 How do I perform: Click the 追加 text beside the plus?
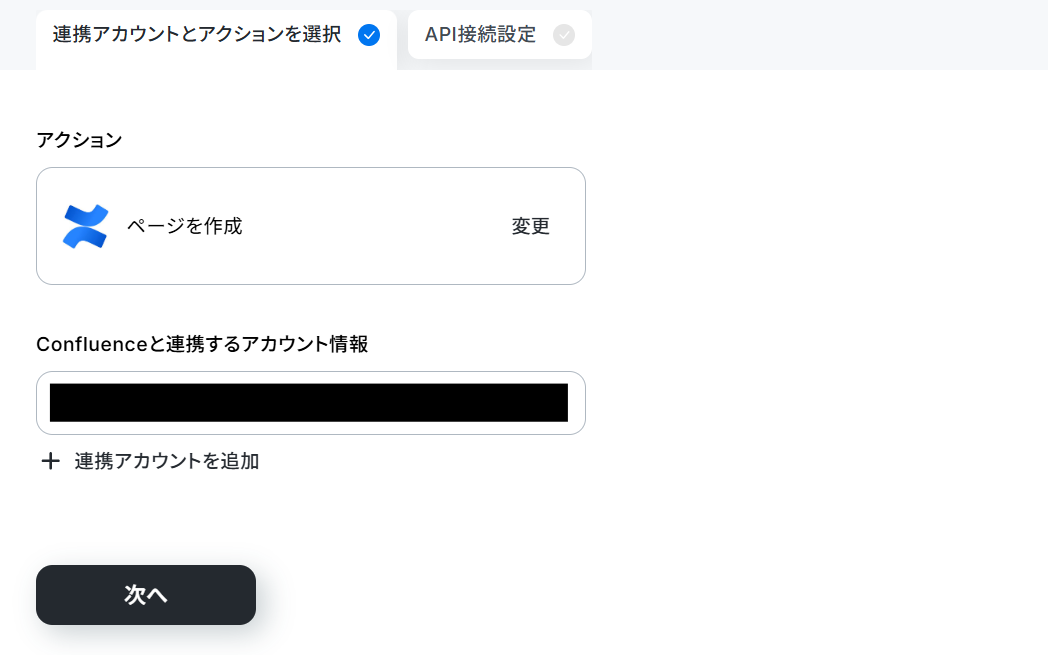click(240, 461)
